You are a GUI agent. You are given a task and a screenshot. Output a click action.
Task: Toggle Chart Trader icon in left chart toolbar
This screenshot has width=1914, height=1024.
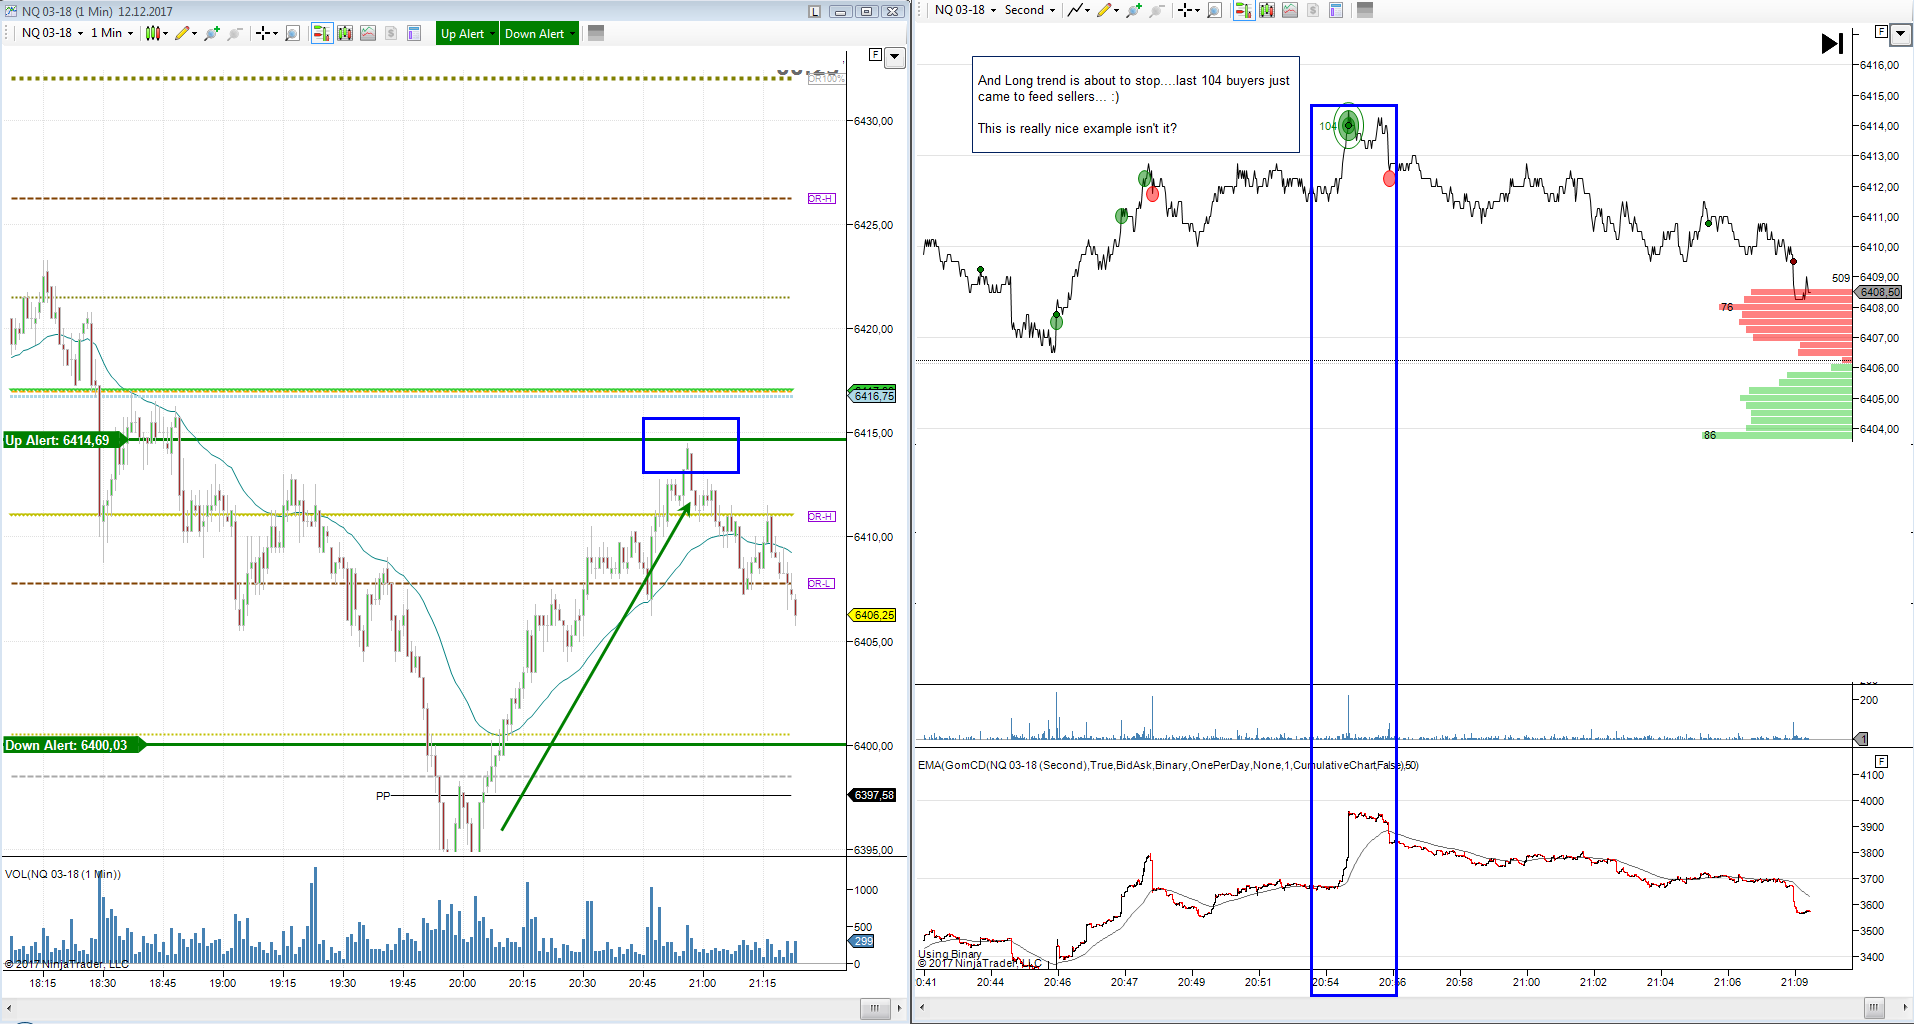321,33
